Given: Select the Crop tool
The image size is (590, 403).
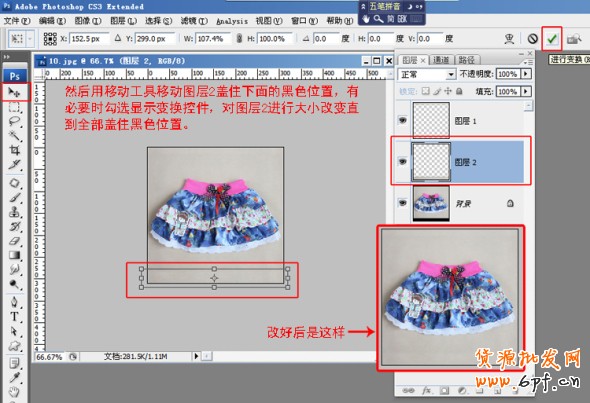Looking at the screenshot, I should tap(14, 151).
